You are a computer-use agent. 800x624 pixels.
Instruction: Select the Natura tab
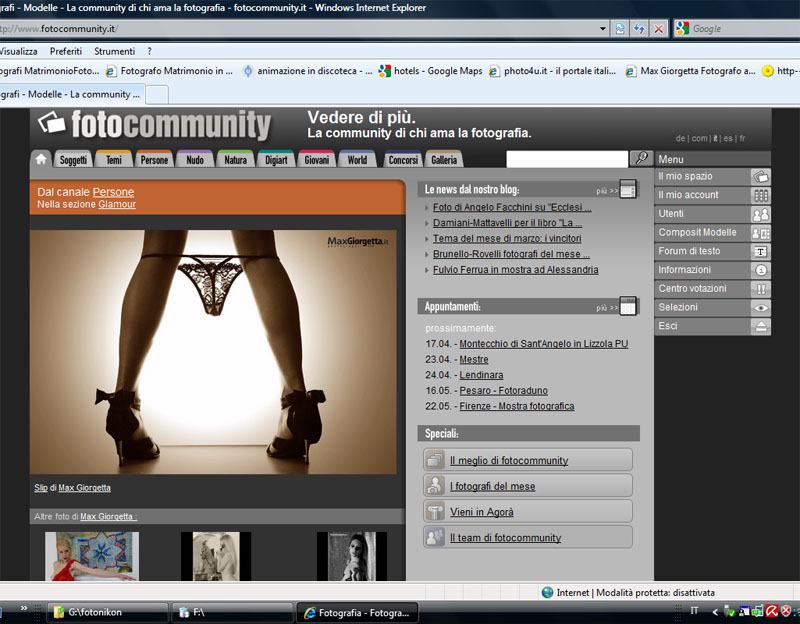(x=235, y=160)
